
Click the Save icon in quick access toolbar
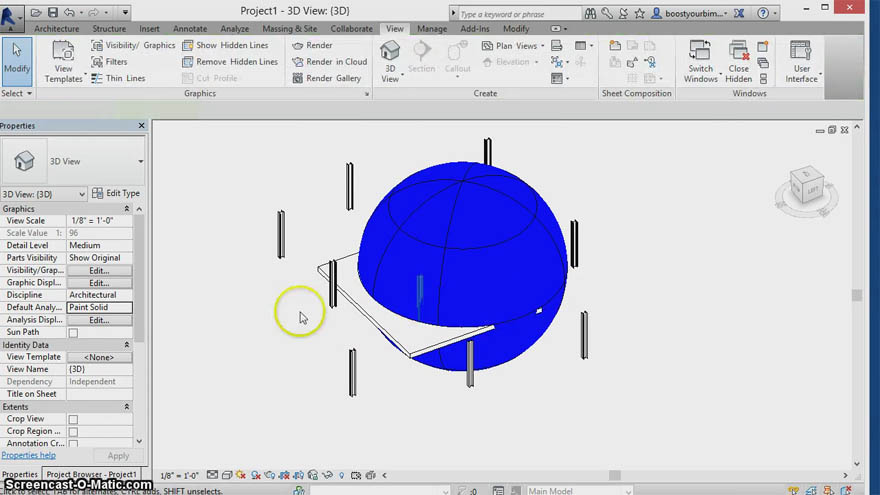[x=52, y=12]
